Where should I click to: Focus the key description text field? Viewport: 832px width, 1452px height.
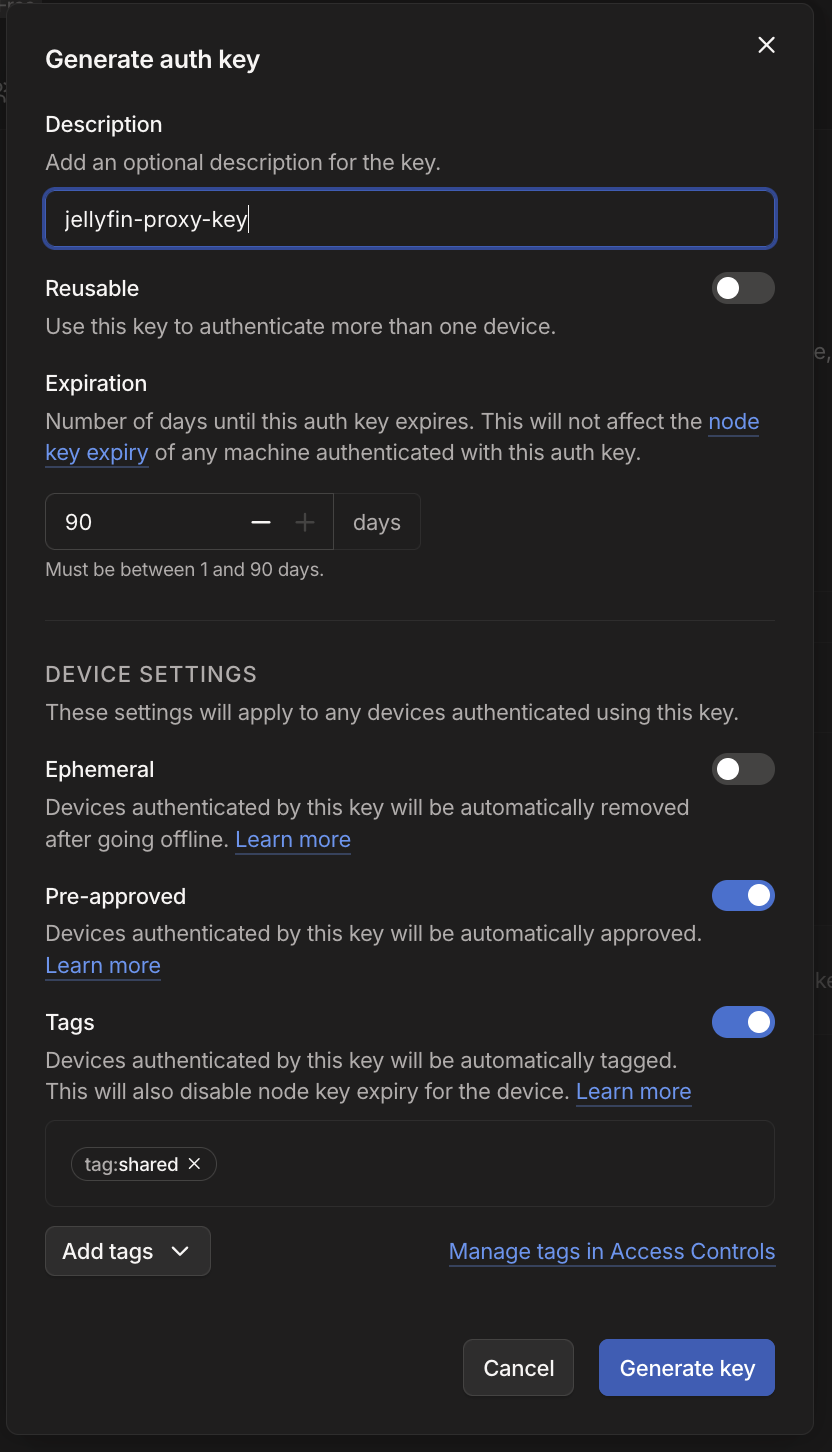point(410,219)
